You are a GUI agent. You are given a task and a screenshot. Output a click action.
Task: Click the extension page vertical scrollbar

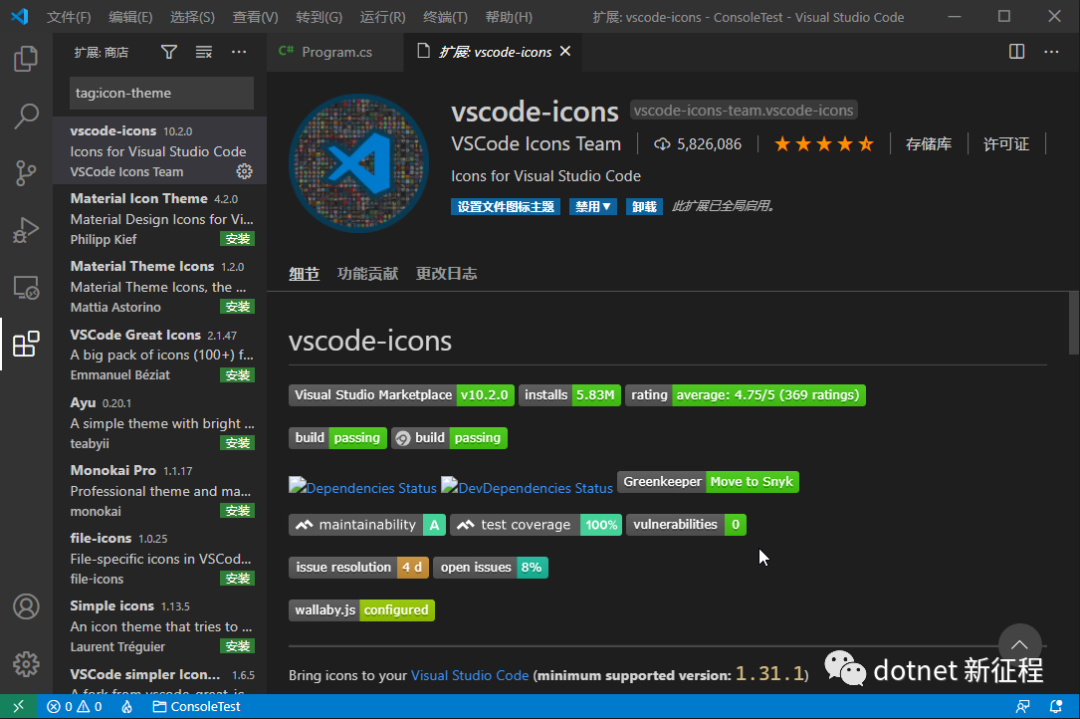[1073, 322]
